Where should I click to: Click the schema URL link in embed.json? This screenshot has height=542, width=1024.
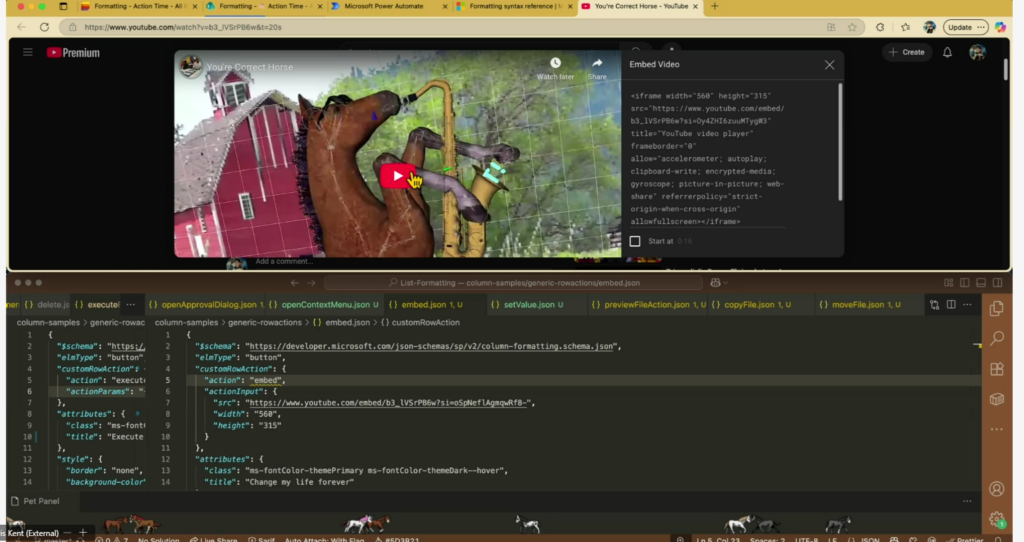(430, 346)
